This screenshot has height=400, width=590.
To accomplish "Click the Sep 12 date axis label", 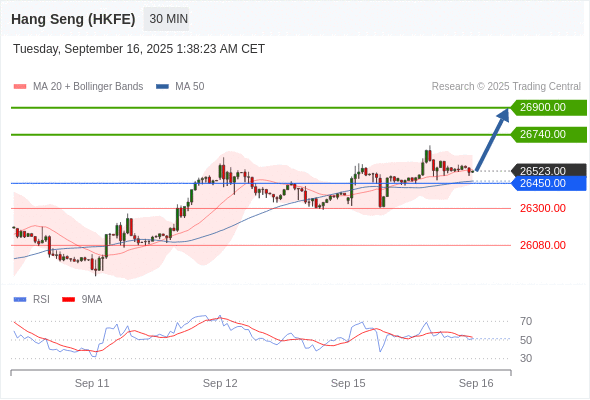I will [x=220, y=383].
